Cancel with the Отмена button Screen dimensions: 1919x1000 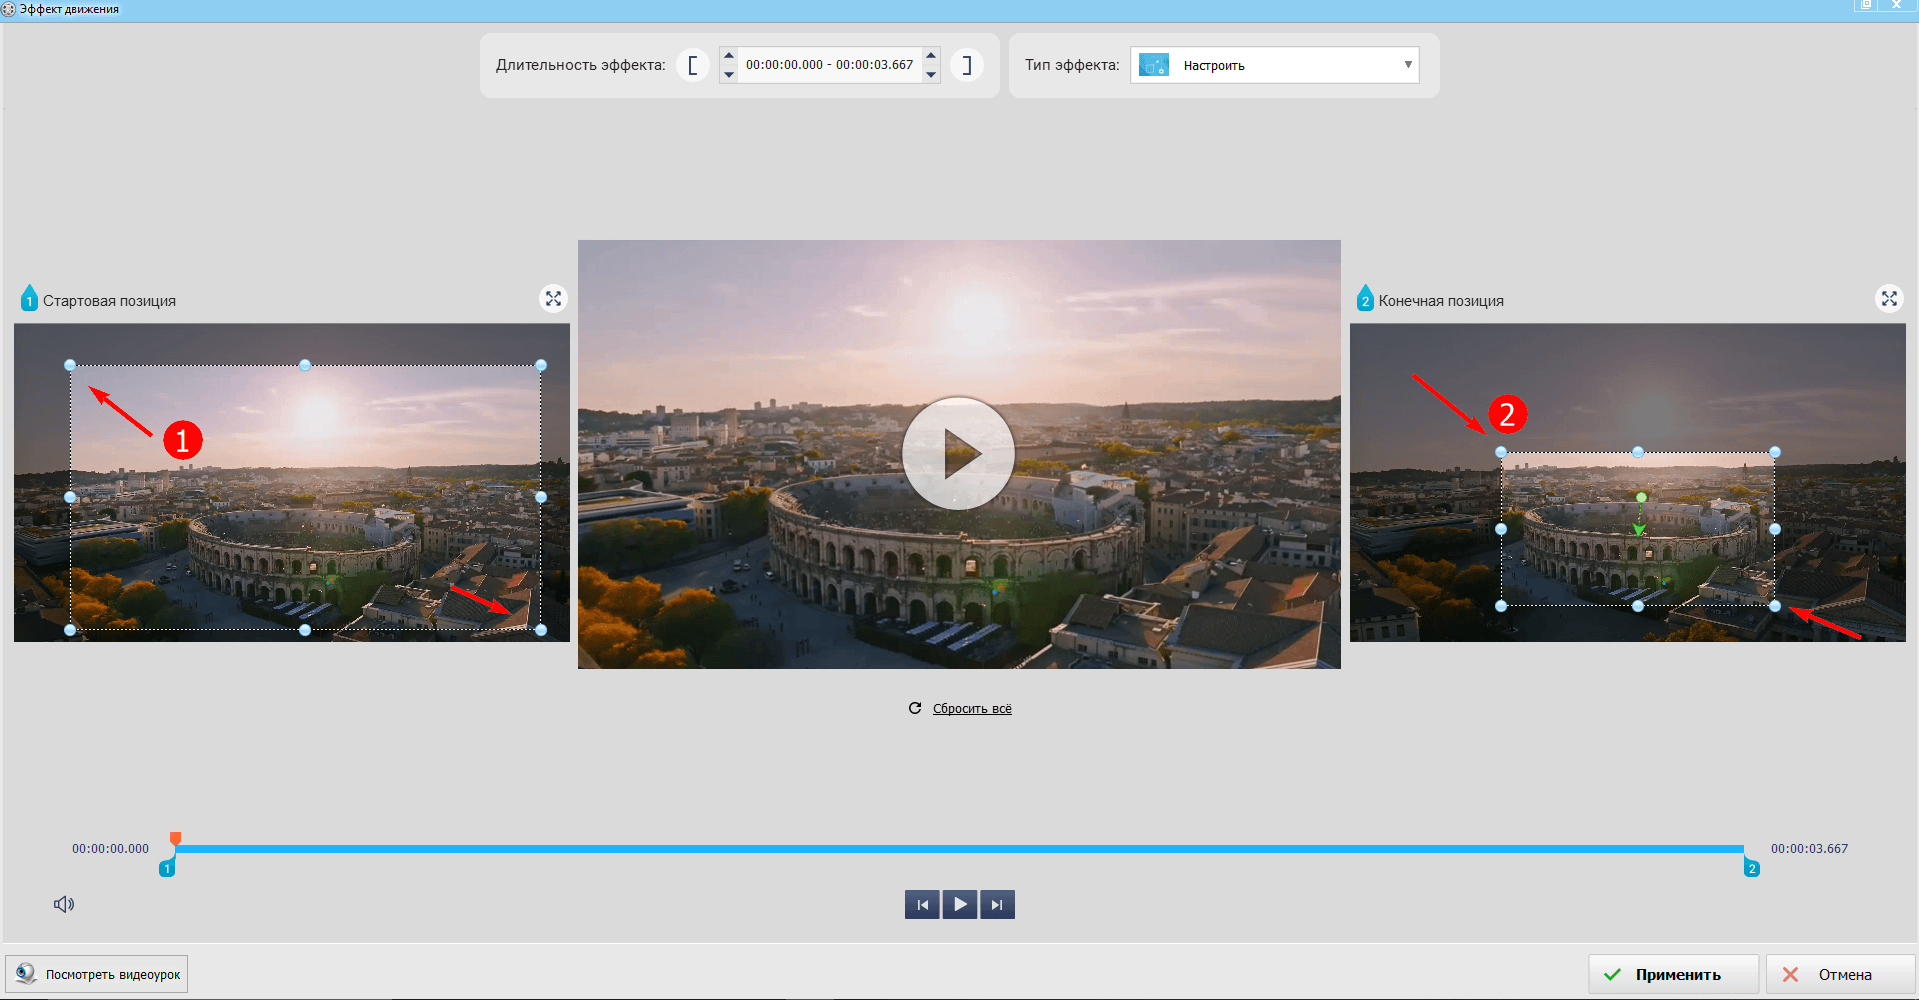(x=1839, y=974)
